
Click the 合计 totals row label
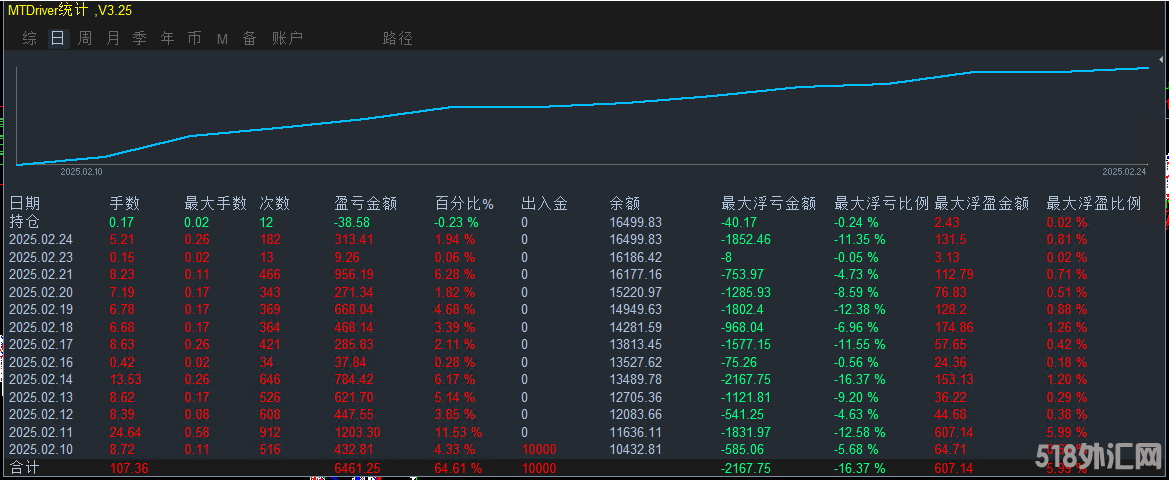[x=24, y=468]
